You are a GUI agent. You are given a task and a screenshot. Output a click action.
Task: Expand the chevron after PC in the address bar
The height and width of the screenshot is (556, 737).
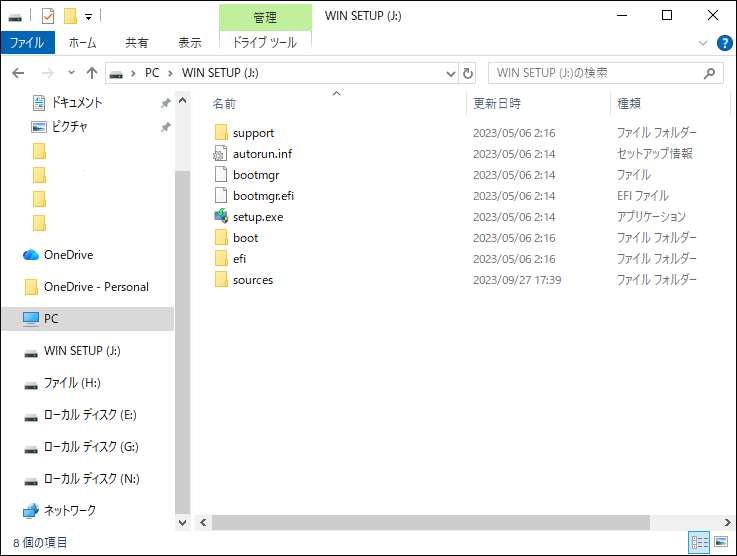[170, 73]
